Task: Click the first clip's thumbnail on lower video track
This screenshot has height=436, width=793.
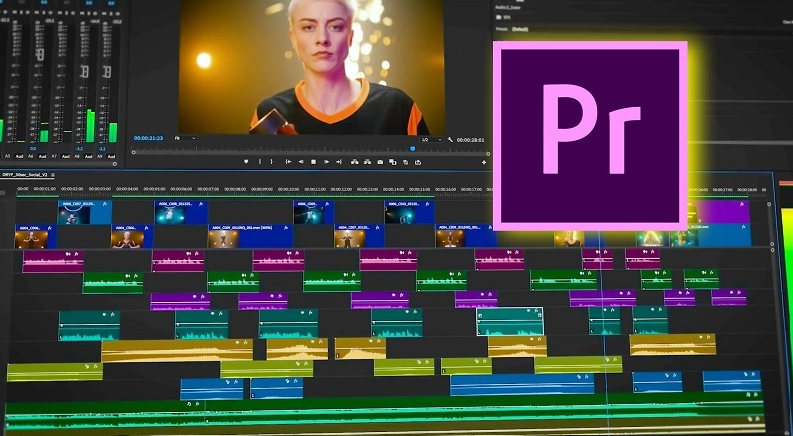Action: pos(31,239)
